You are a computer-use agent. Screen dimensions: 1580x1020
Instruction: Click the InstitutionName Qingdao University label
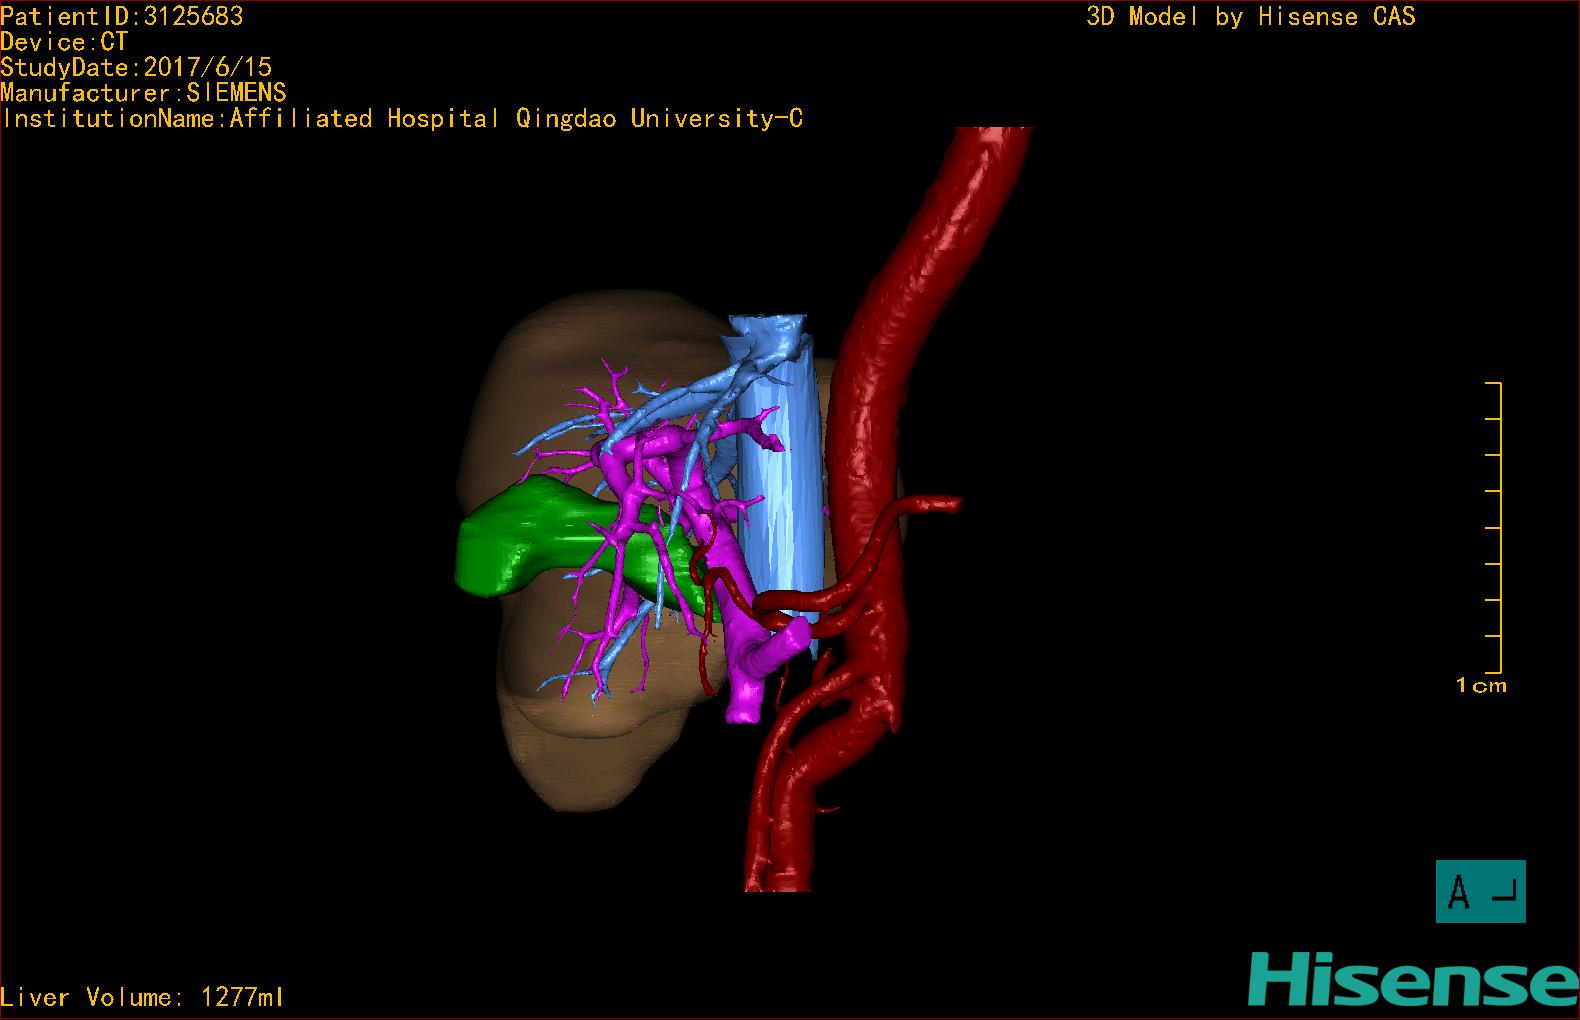tap(402, 119)
